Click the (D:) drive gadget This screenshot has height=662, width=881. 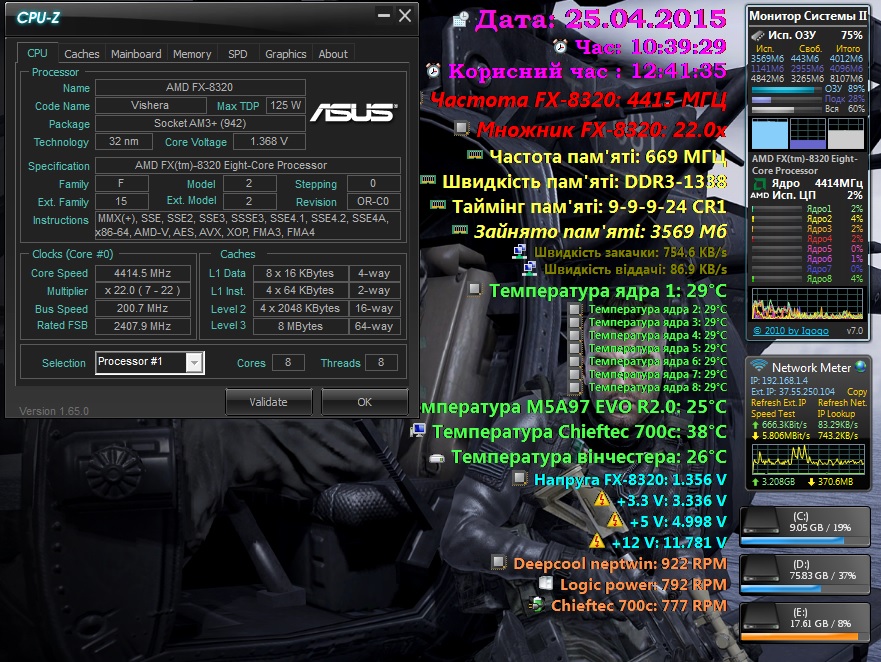[805, 575]
